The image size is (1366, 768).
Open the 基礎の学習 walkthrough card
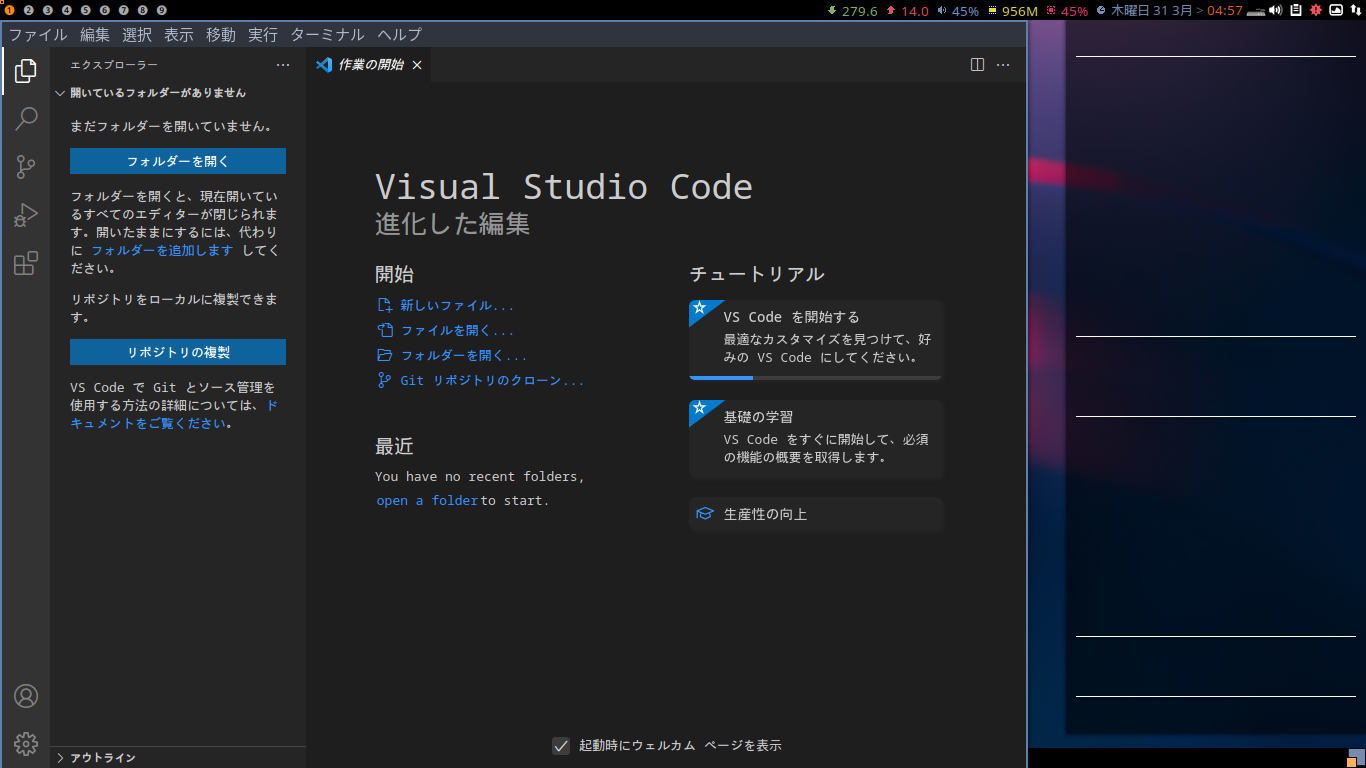click(816, 438)
